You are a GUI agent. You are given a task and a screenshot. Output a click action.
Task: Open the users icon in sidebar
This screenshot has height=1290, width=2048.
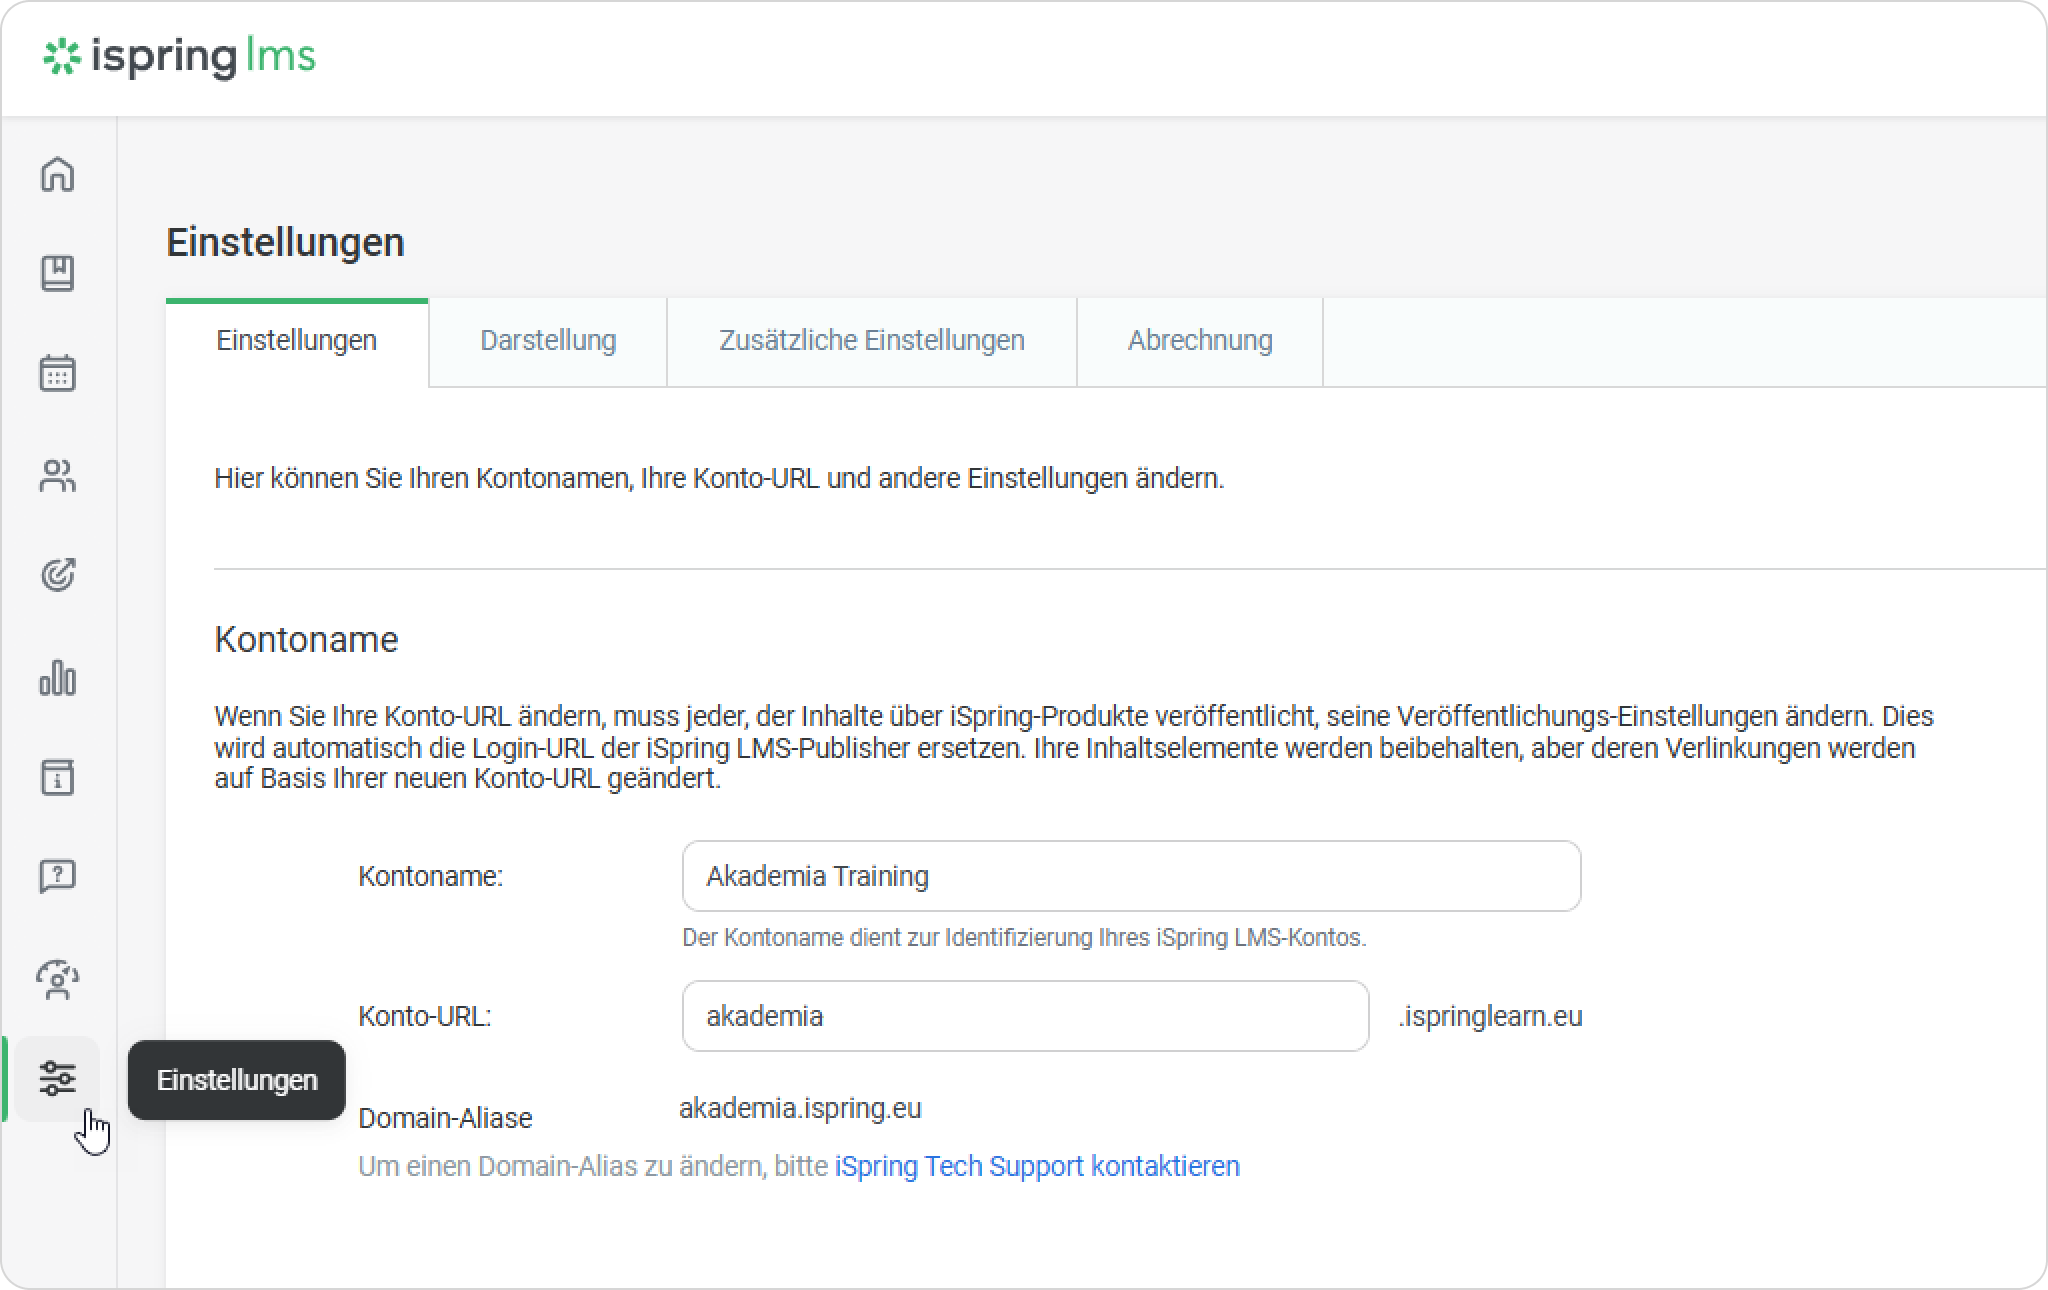(57, 476)
